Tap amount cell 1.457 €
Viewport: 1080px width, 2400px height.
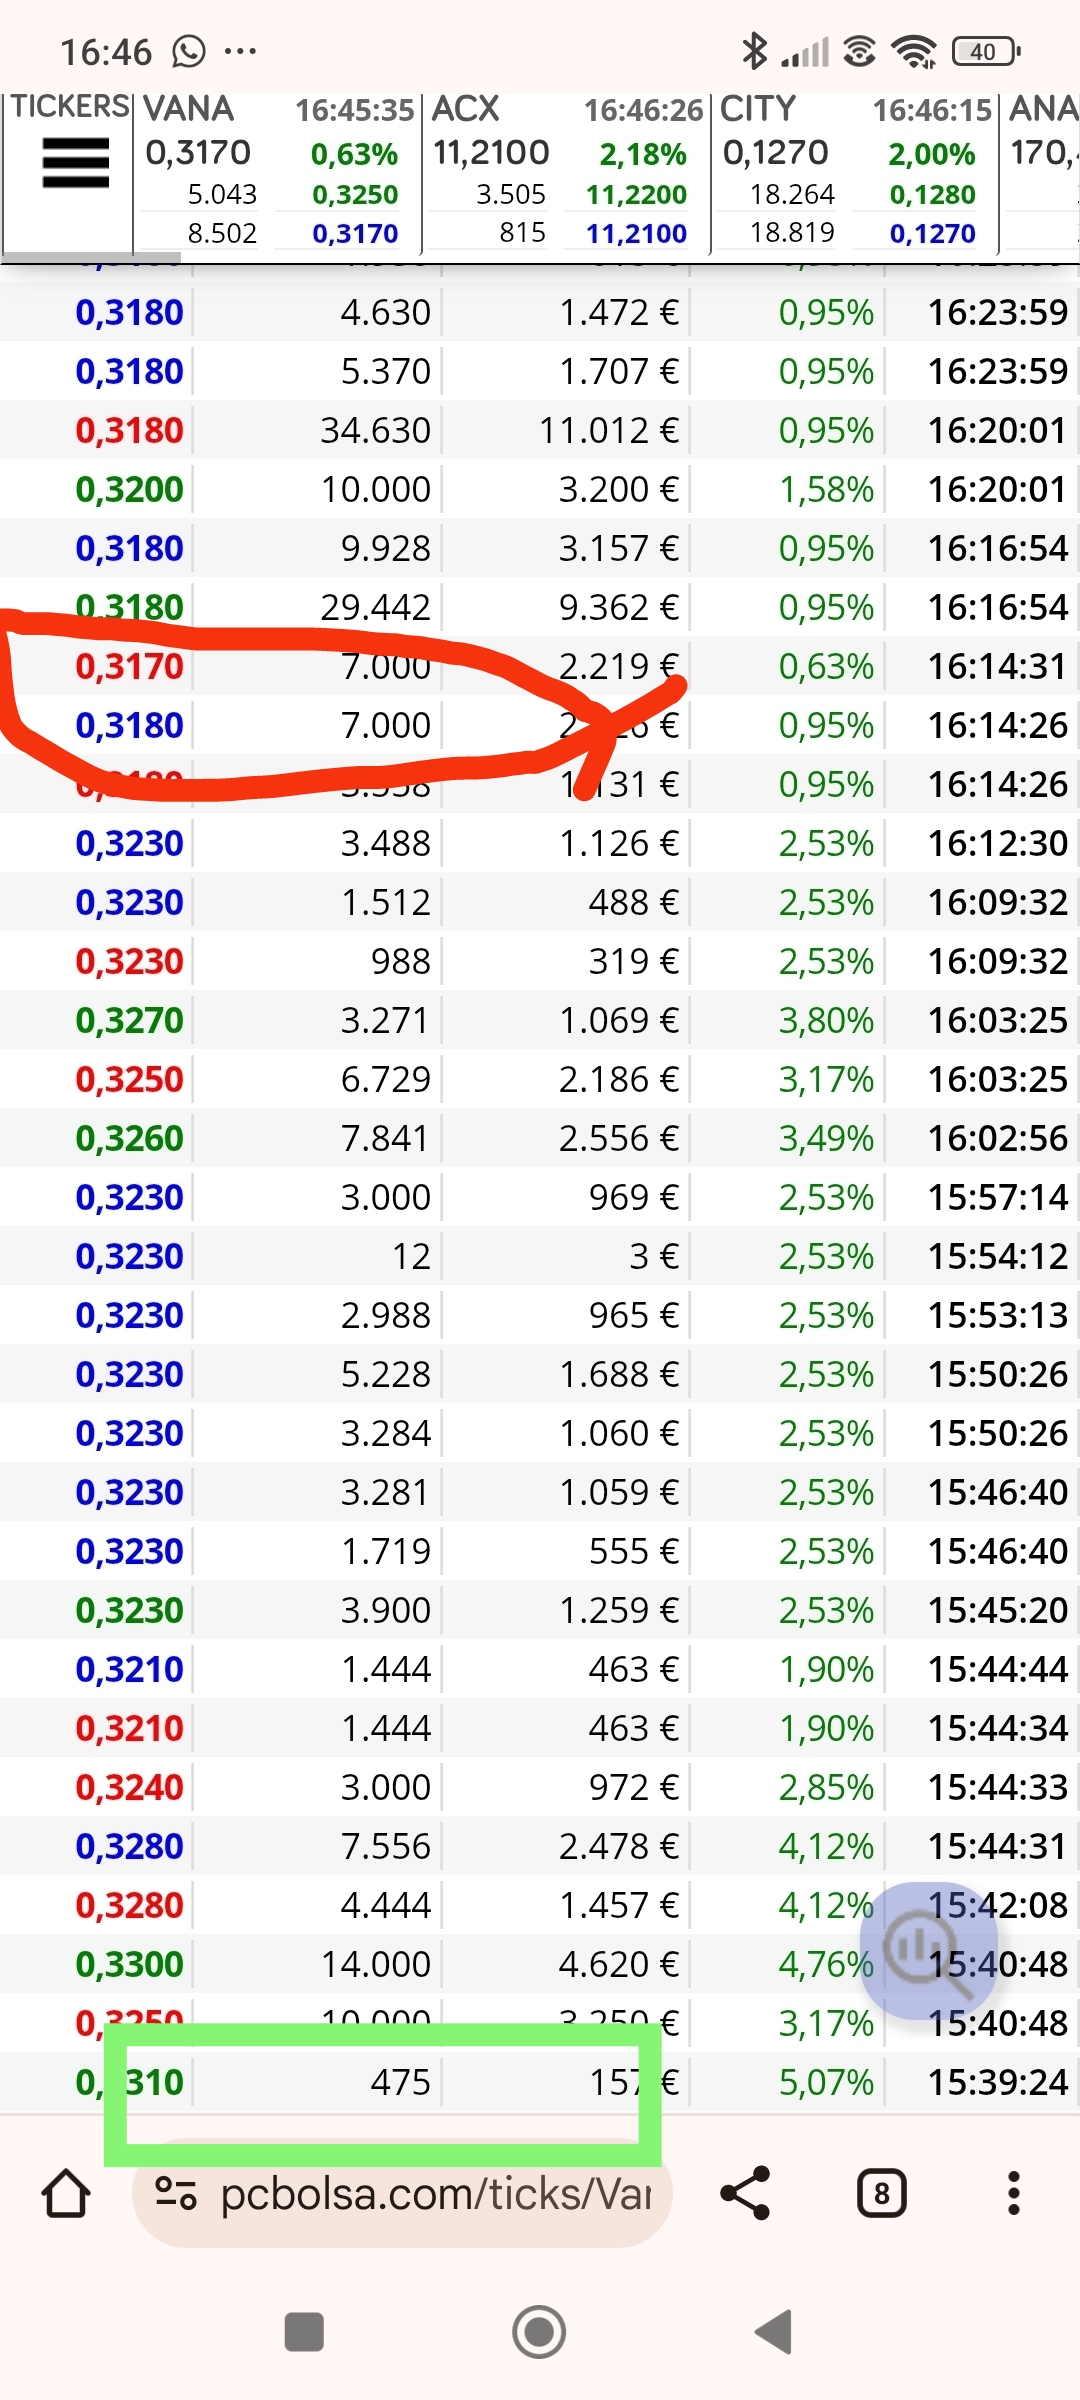click(619, 1905)
